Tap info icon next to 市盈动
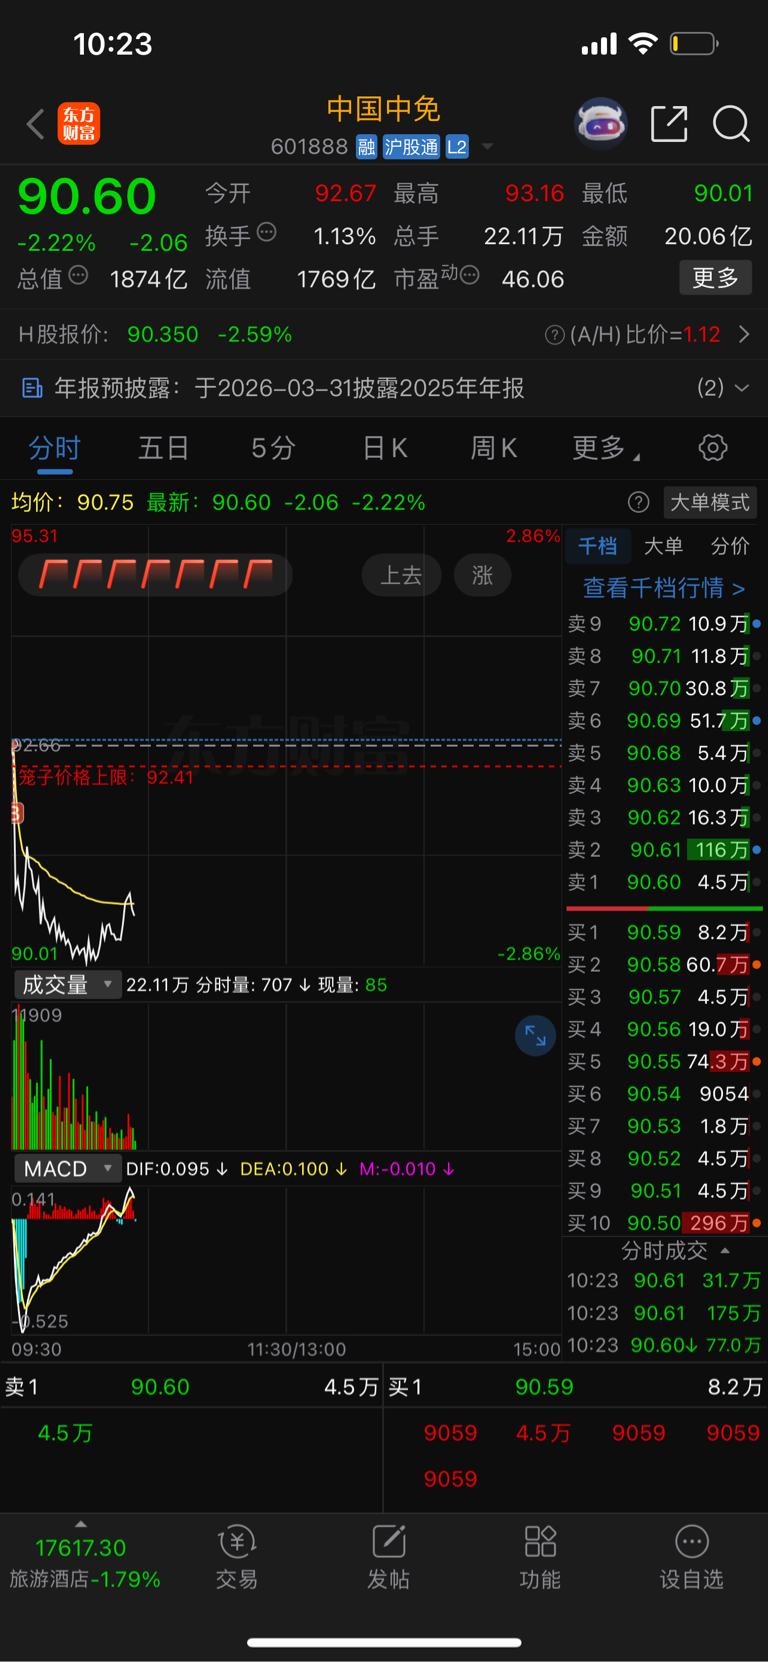The height and width of the screenshot is (1662, 768). pyautogui.click(x=469, y=275)
